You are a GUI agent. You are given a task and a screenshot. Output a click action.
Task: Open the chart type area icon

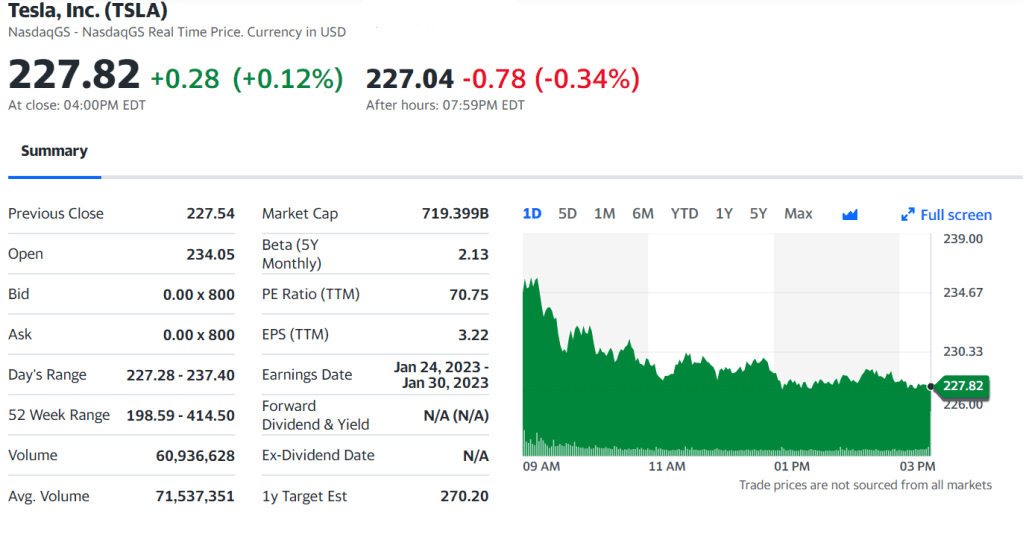[850, 214]
